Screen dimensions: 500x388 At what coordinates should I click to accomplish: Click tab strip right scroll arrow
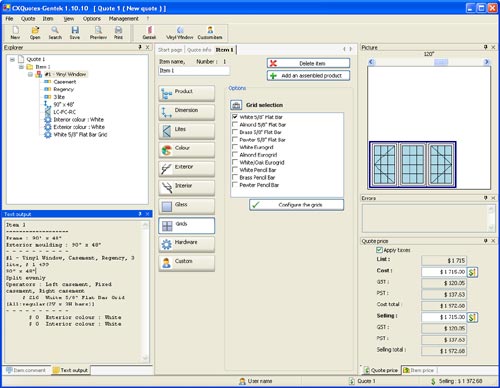click(351, 49)
